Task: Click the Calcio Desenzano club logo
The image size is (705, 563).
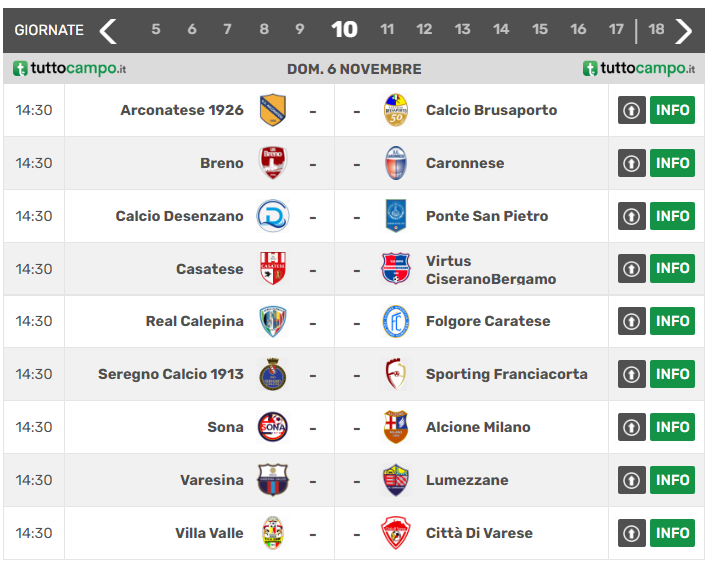Action: [272, 216]
